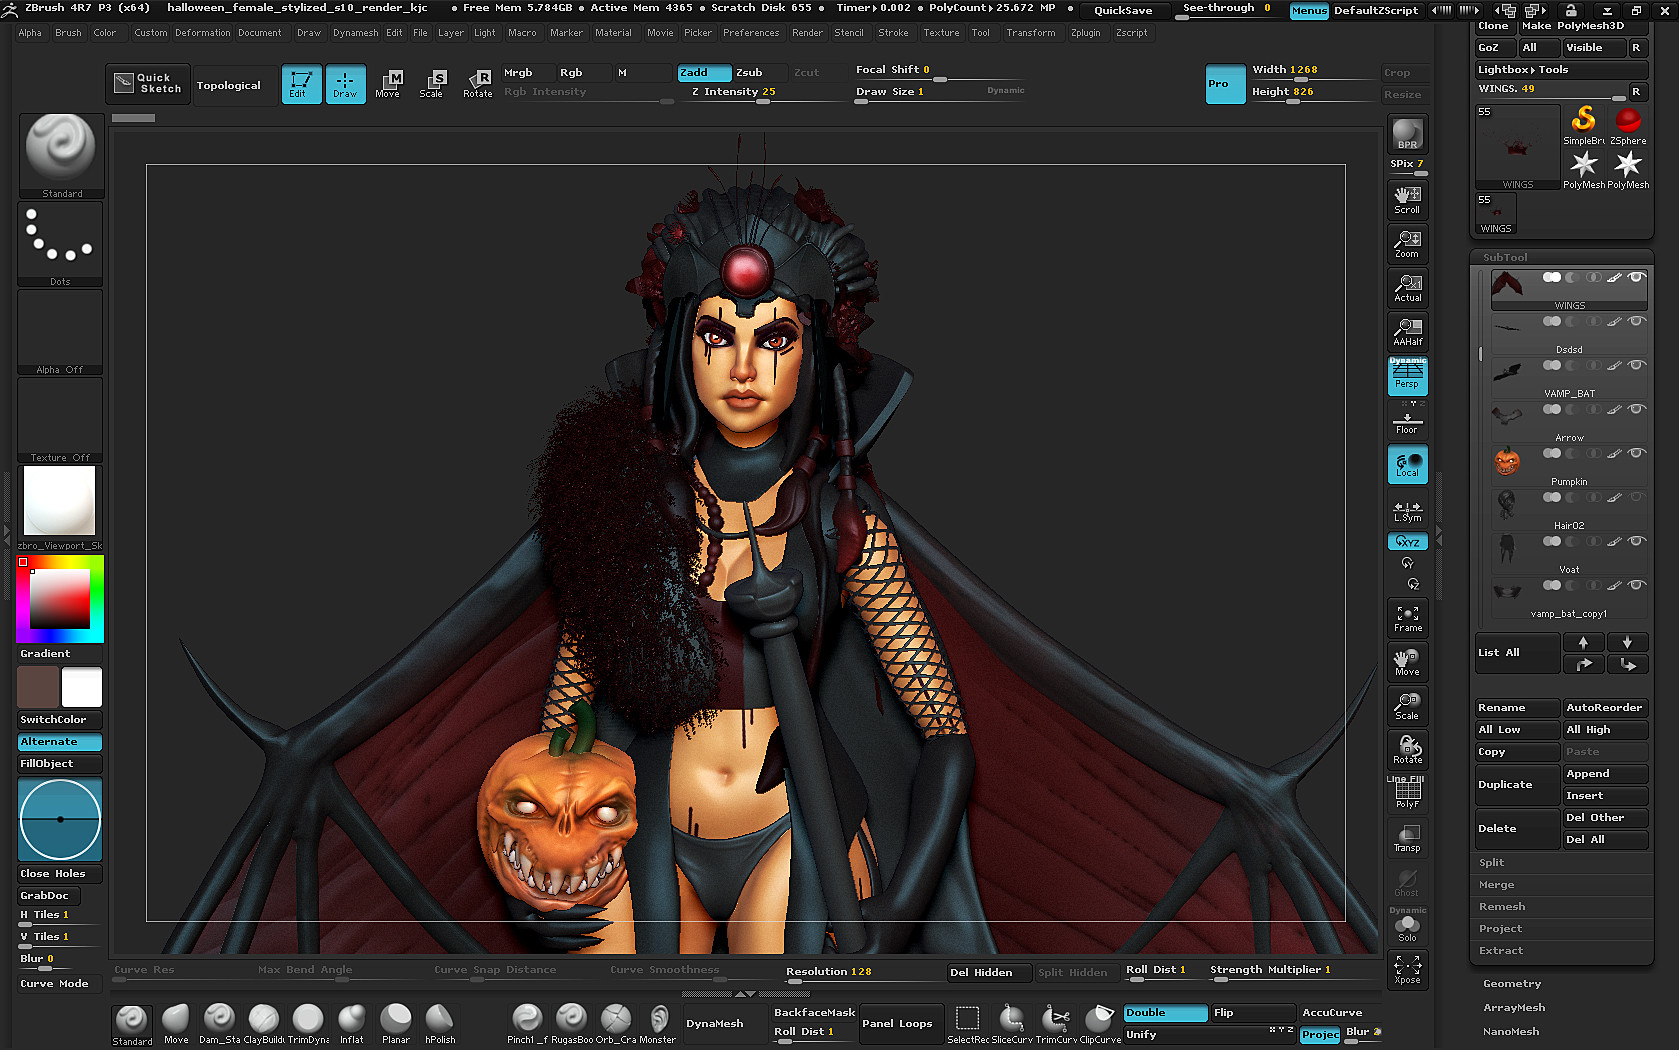
Task: Toggle the Floor grid
Action: pyautogui.click(x=1407, y=422)
